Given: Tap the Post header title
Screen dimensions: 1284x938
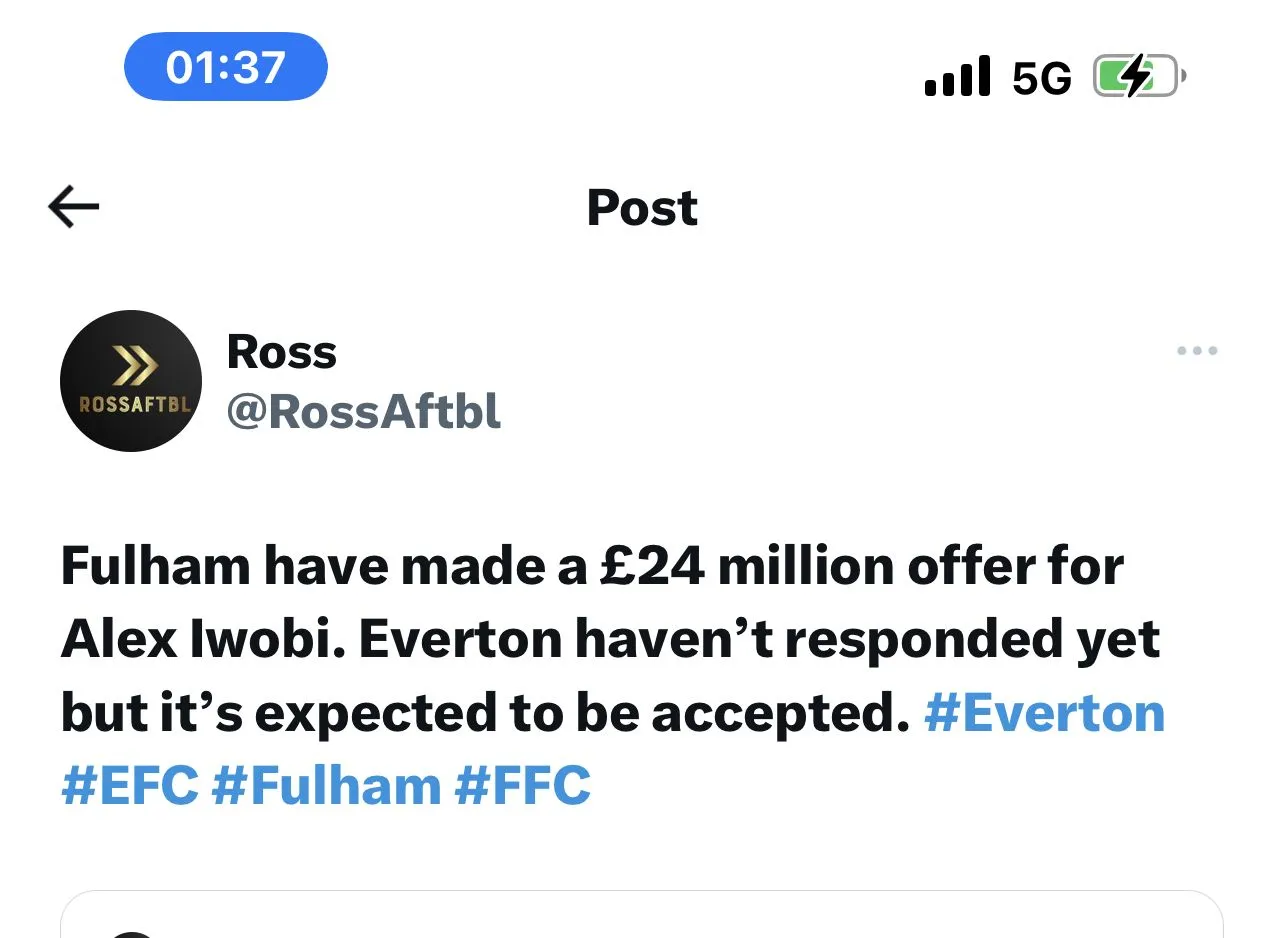Looking at the screenshot, I should point(642,208).
